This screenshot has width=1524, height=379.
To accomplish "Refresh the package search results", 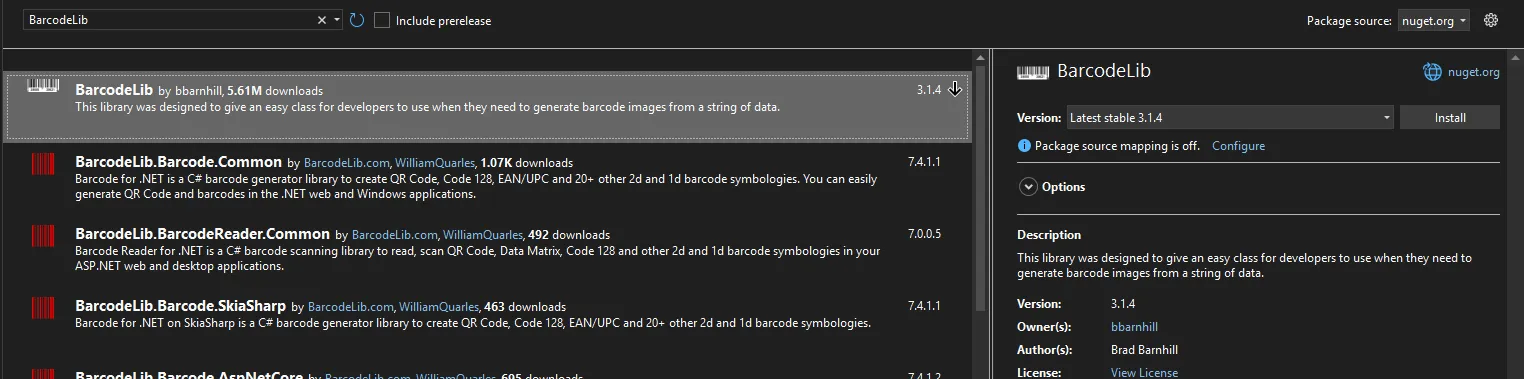I will 357,20.
